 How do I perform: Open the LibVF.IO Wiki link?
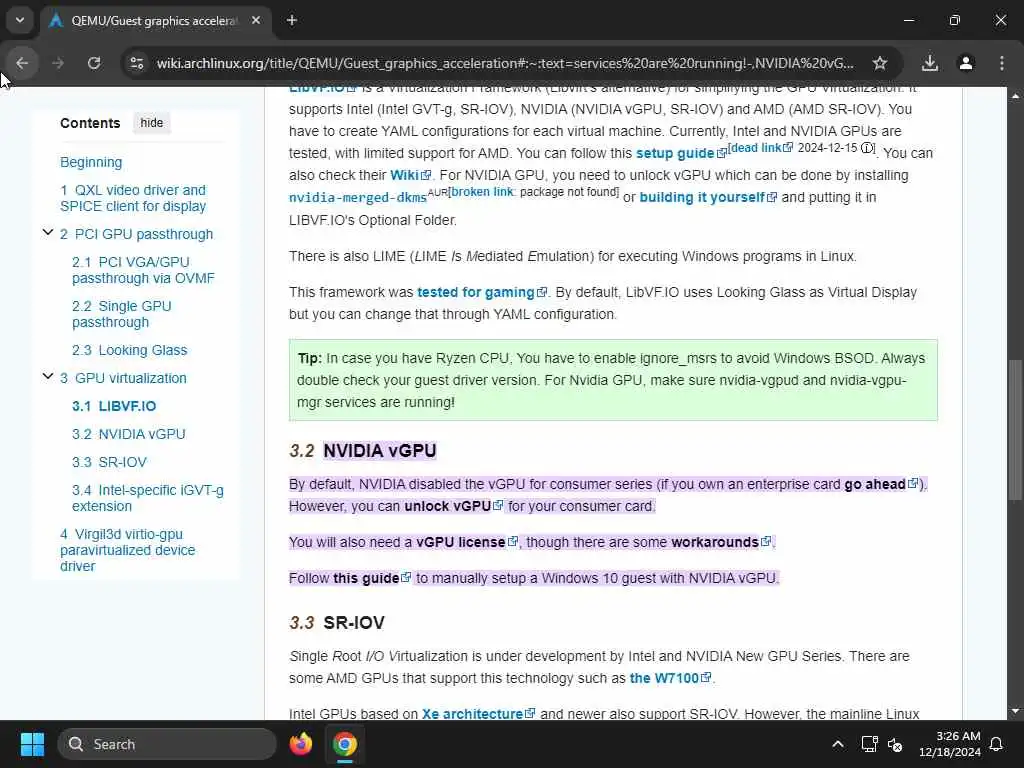click(411, 175)
